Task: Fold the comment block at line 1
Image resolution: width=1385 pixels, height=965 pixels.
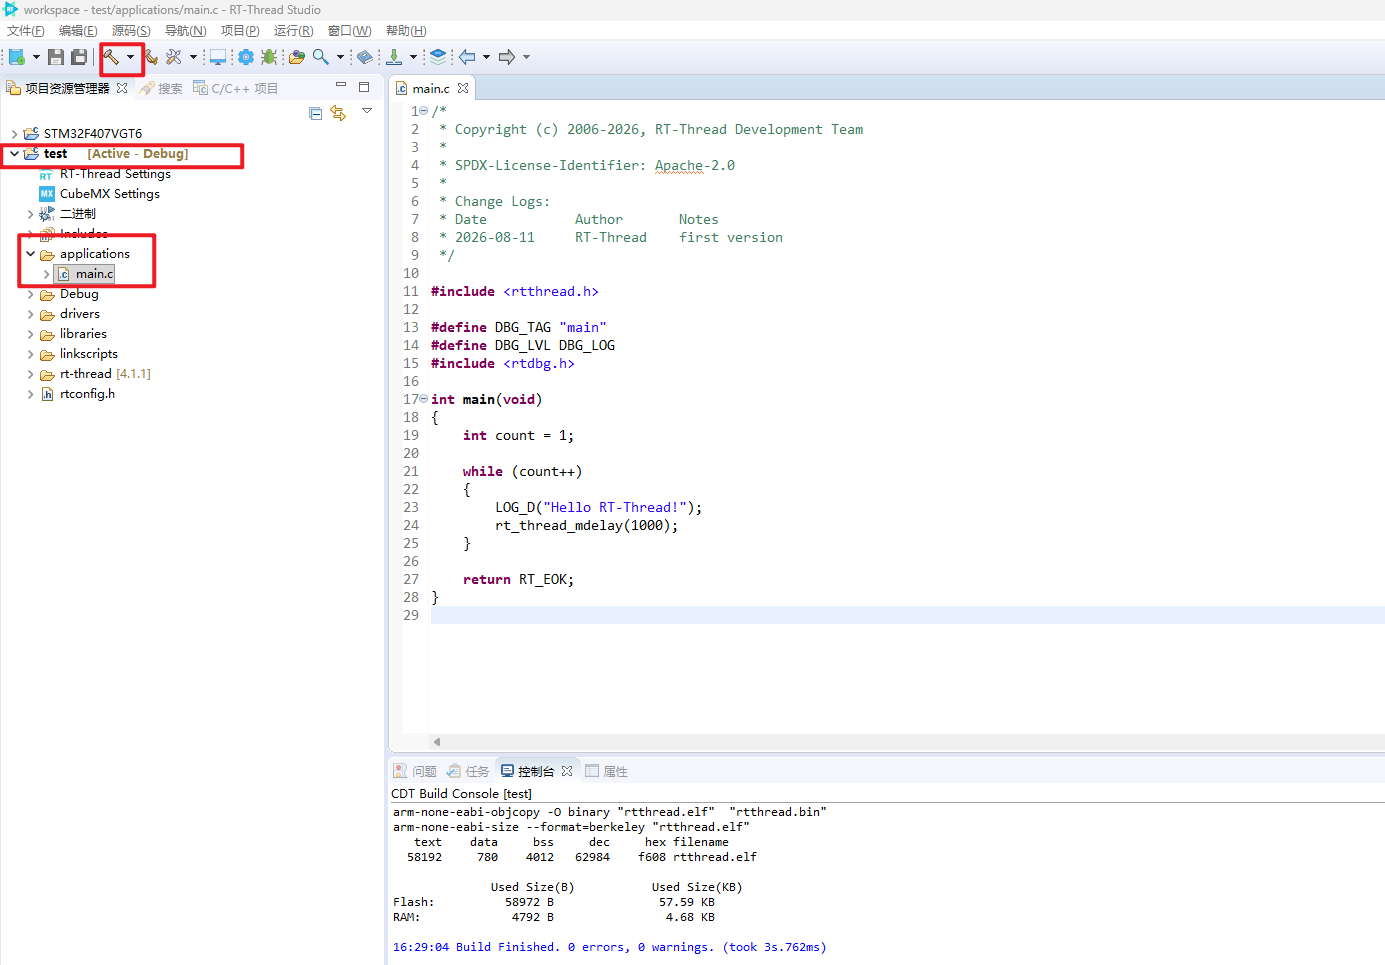Action: pos(424,111)
